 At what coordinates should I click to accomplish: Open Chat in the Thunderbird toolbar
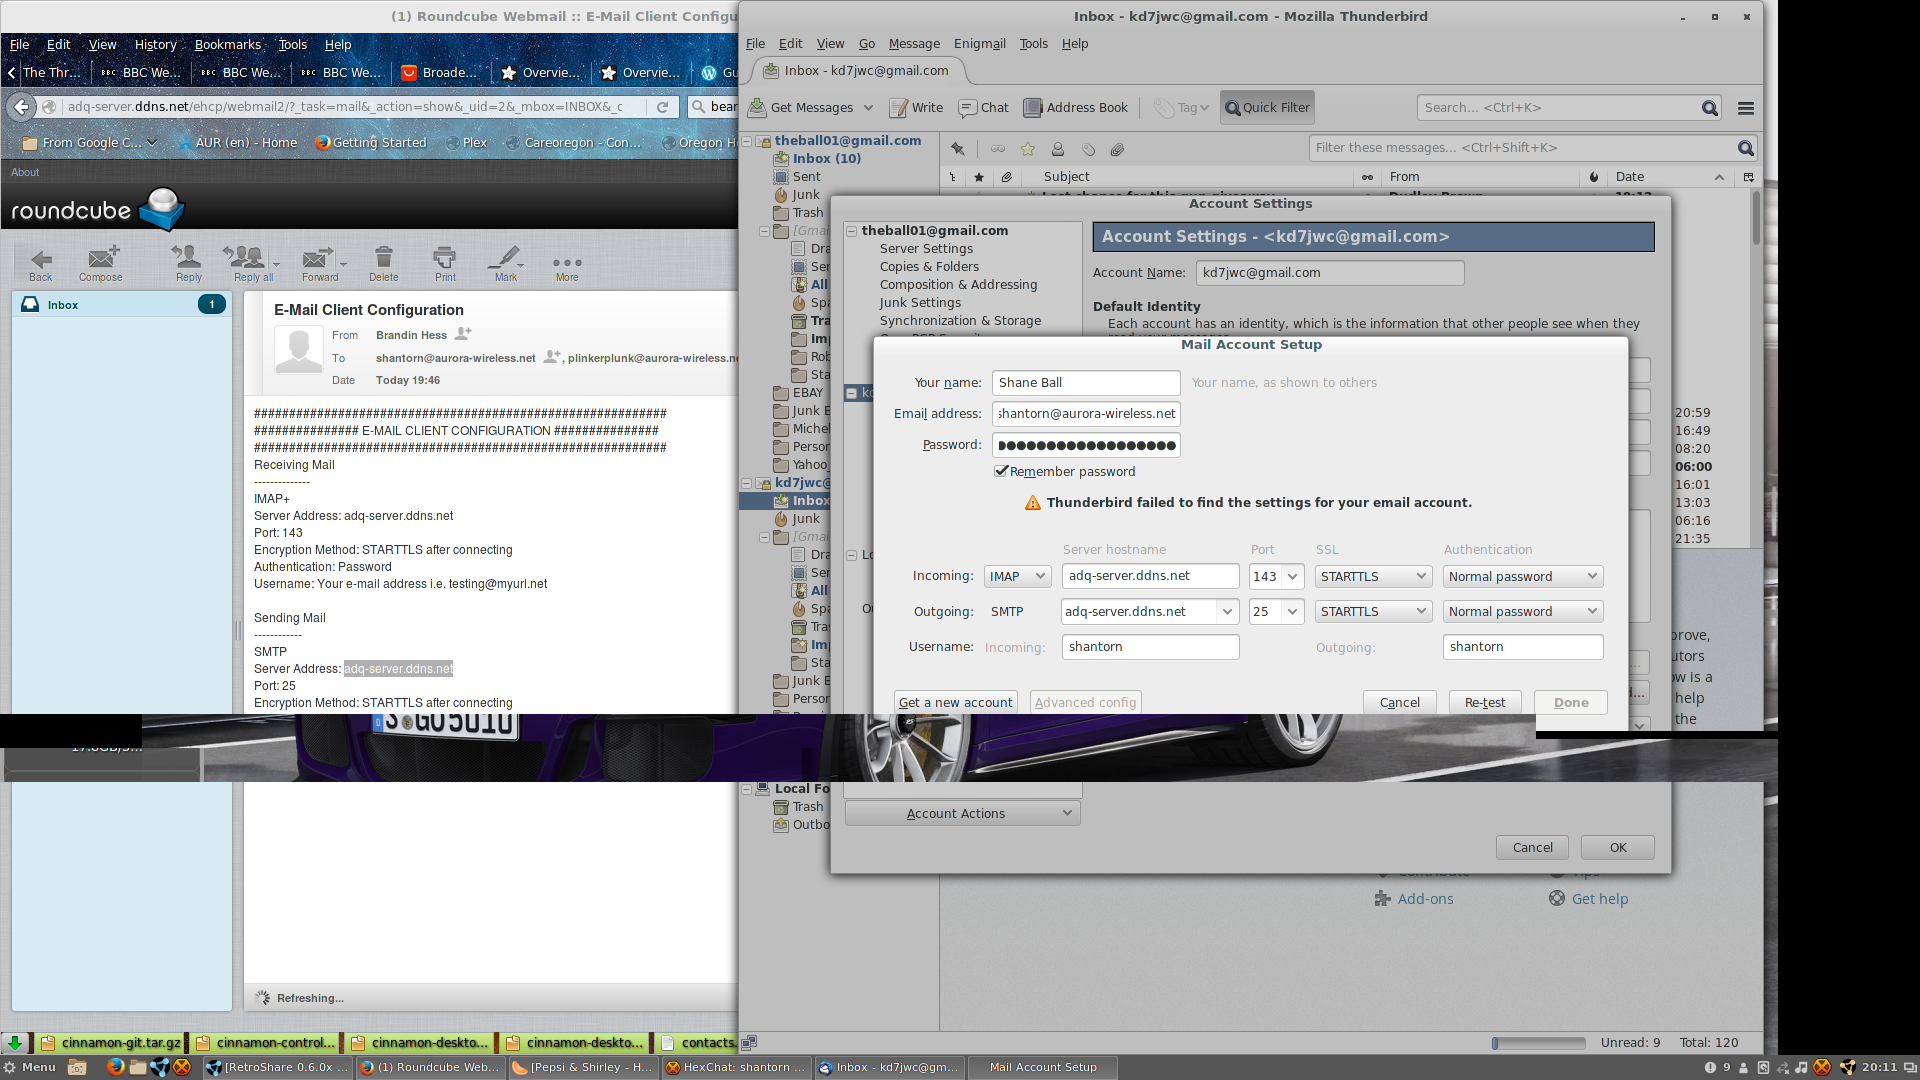click(x=983, y=108)
